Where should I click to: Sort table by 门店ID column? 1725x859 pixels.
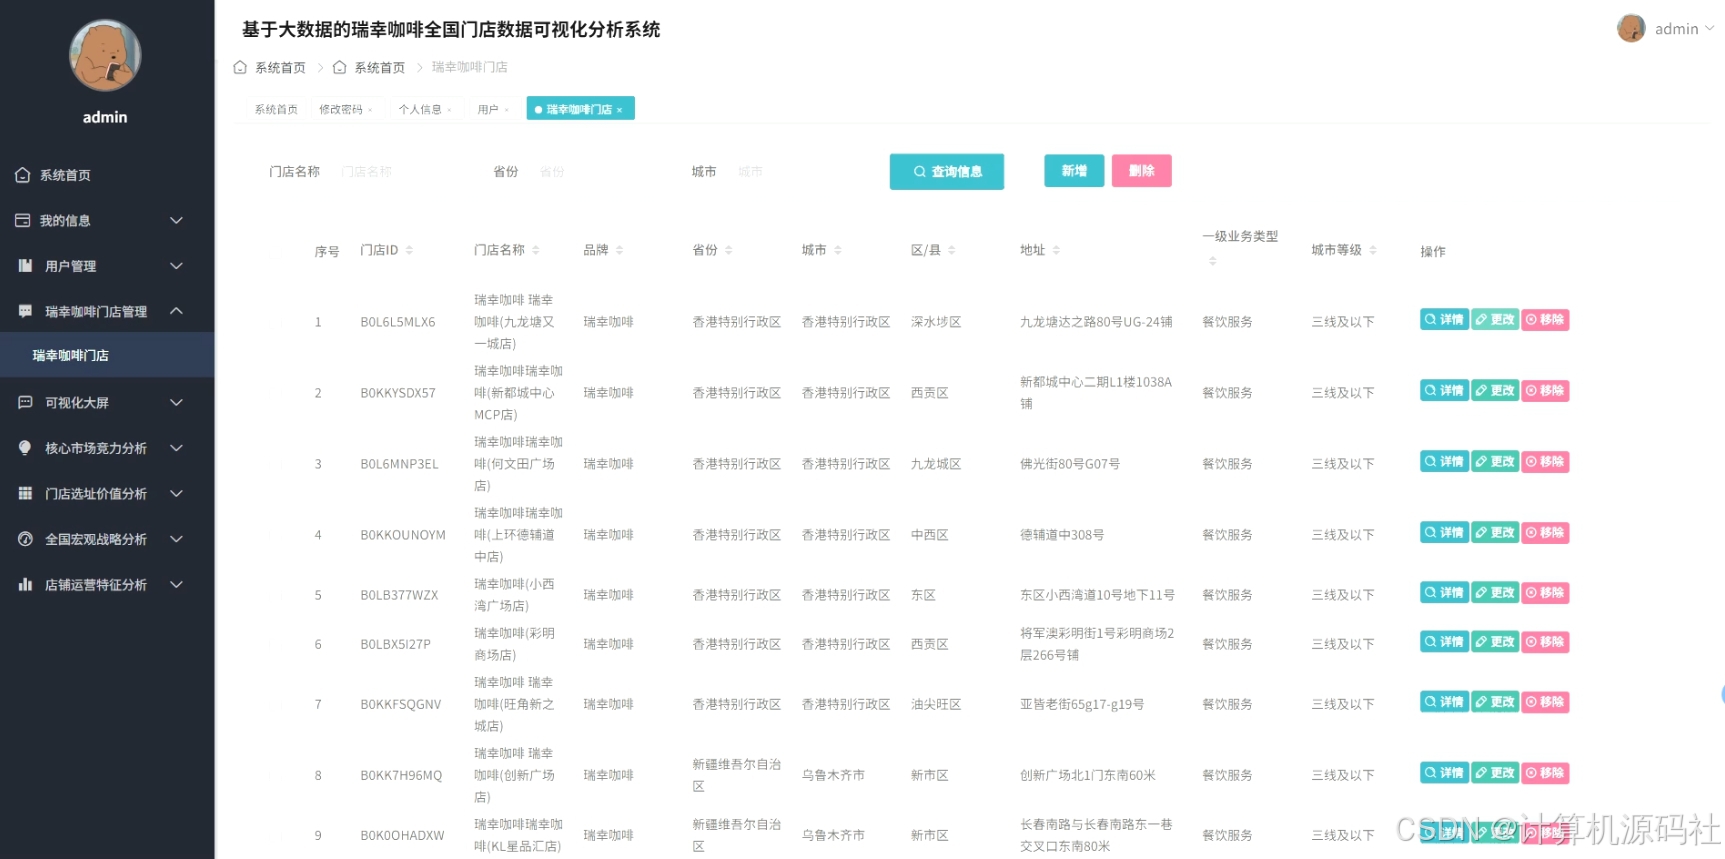pos(409,250)
